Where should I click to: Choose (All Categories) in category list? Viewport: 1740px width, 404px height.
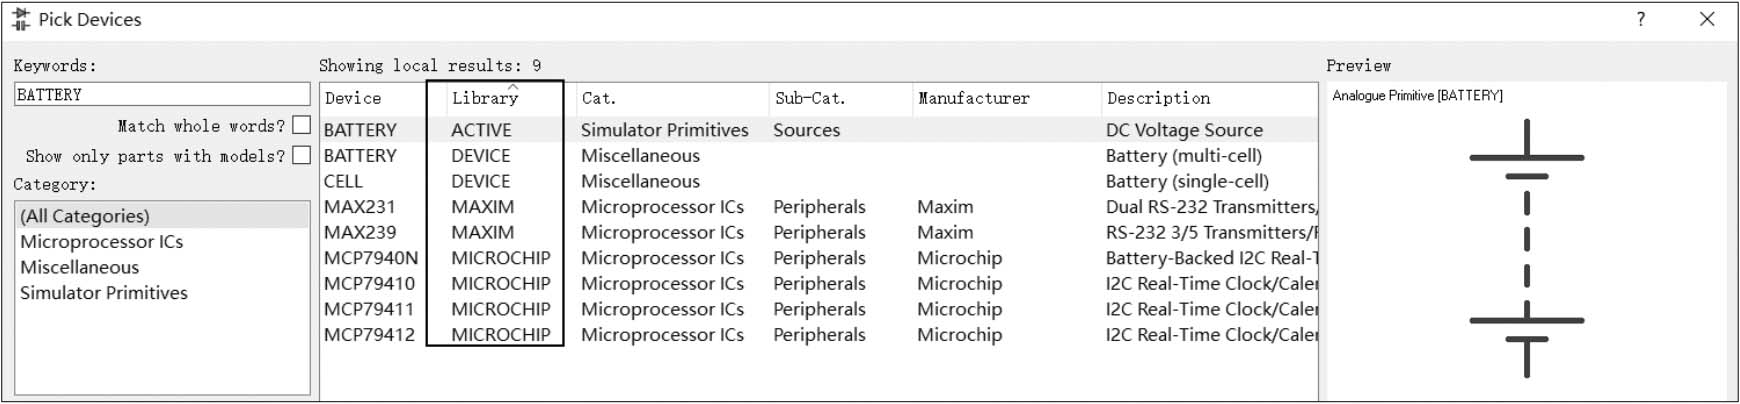click(x=85, y=216)
